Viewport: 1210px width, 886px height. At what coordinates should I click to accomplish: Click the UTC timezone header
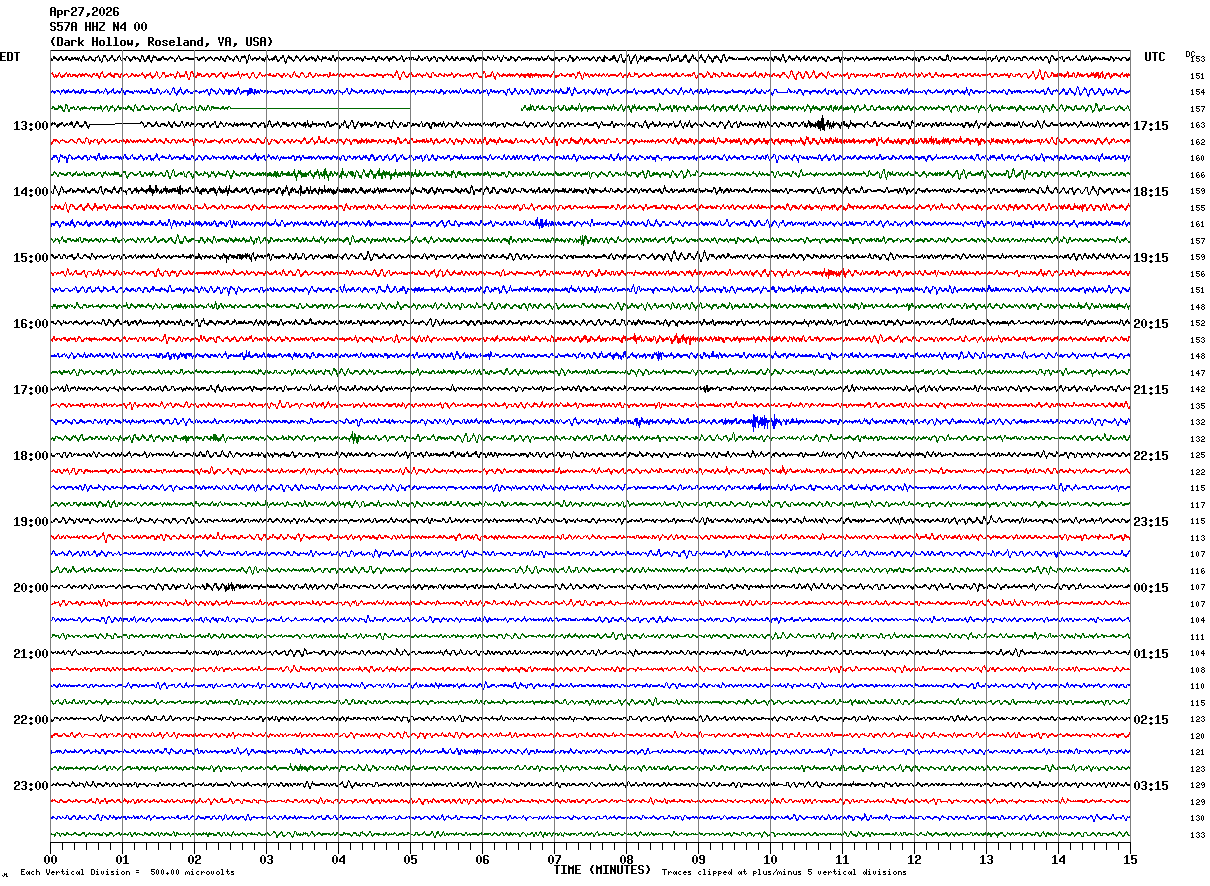point(1155,57)
